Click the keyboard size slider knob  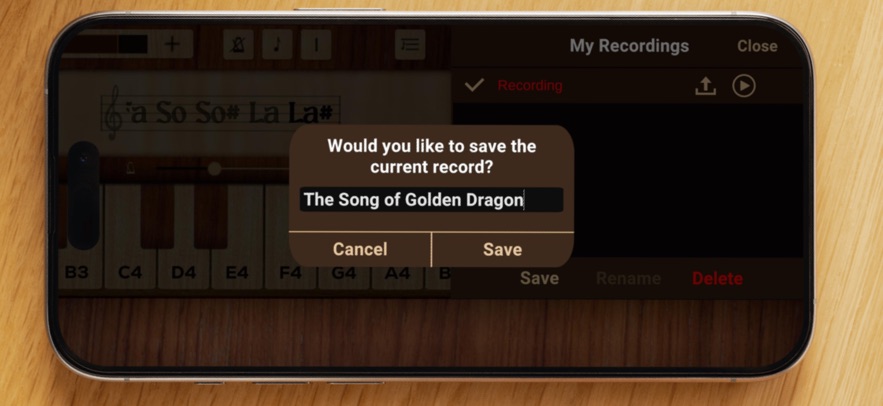[214, 168]
